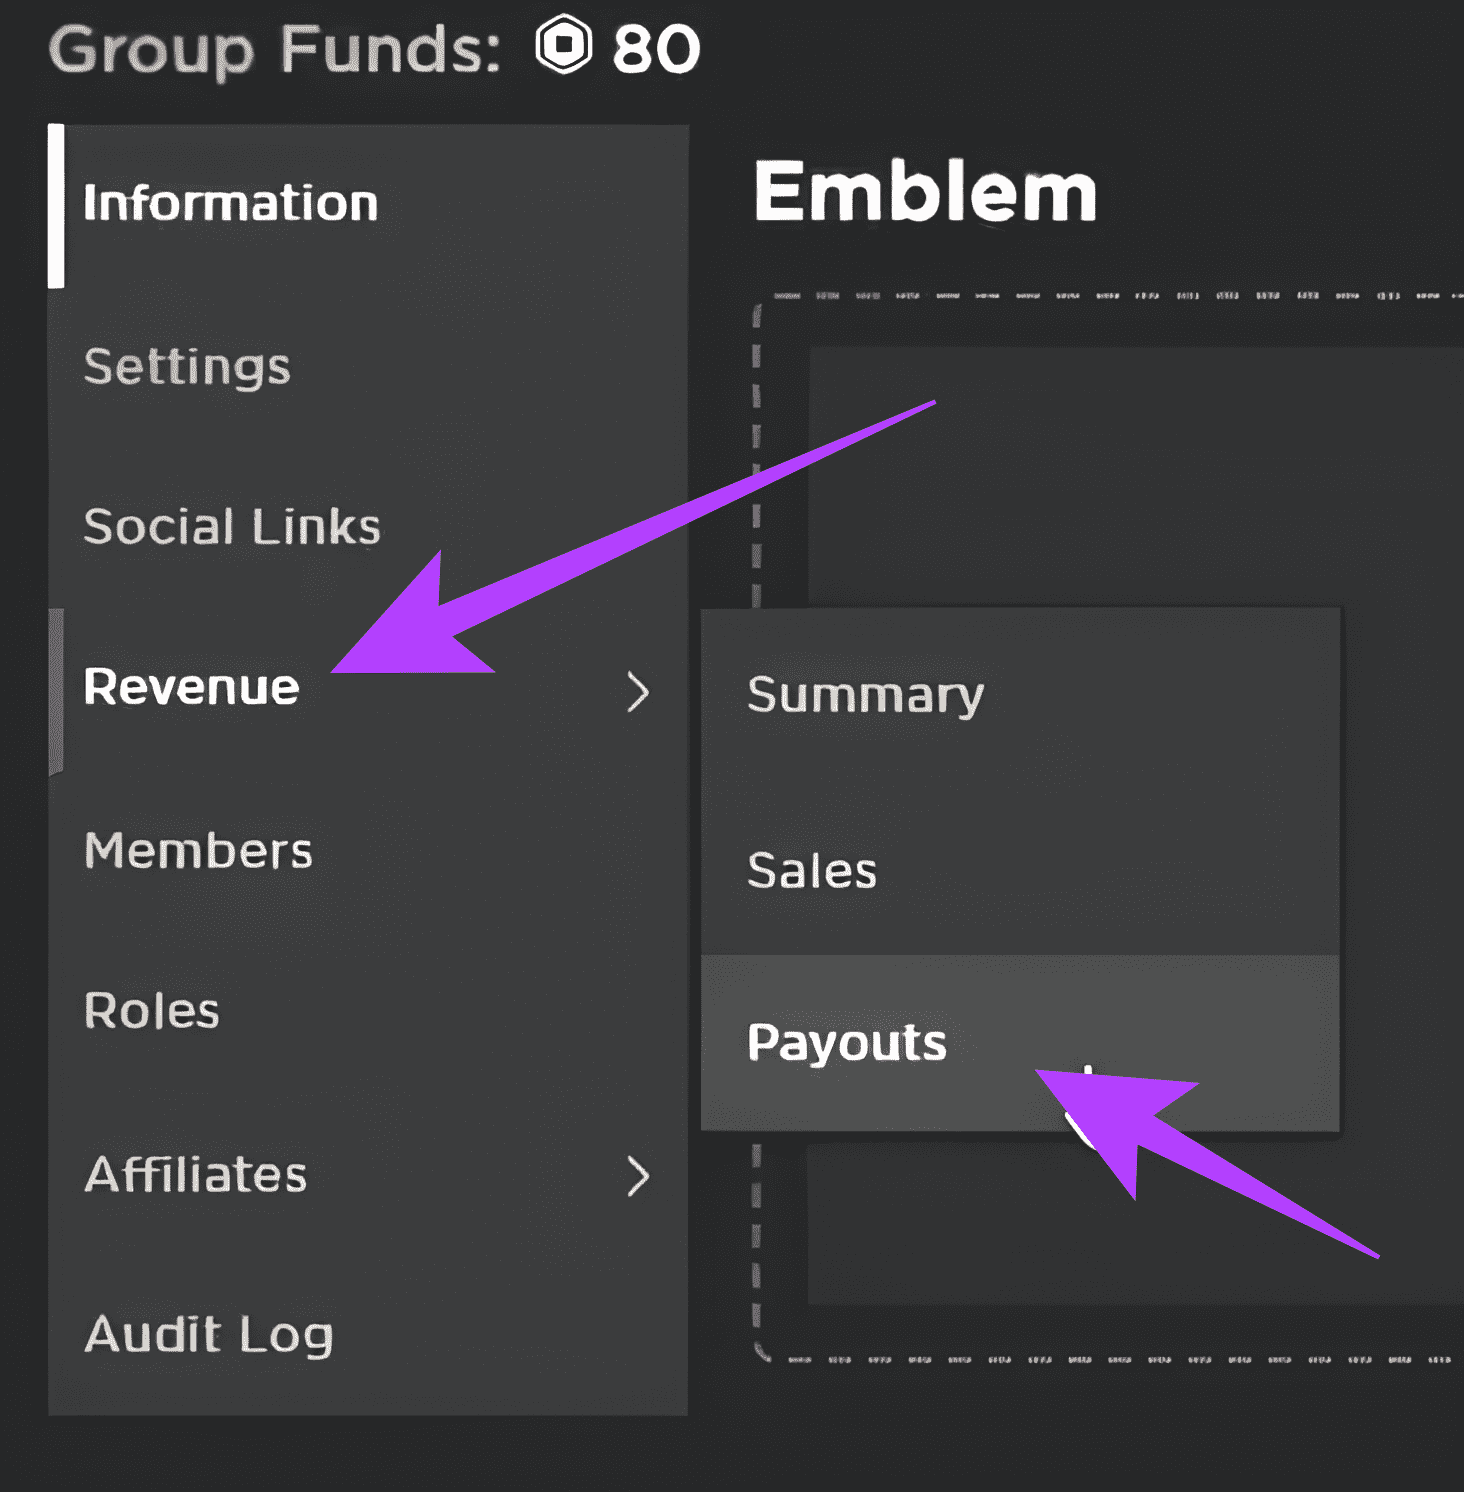Click the Group Funds label

274,49
